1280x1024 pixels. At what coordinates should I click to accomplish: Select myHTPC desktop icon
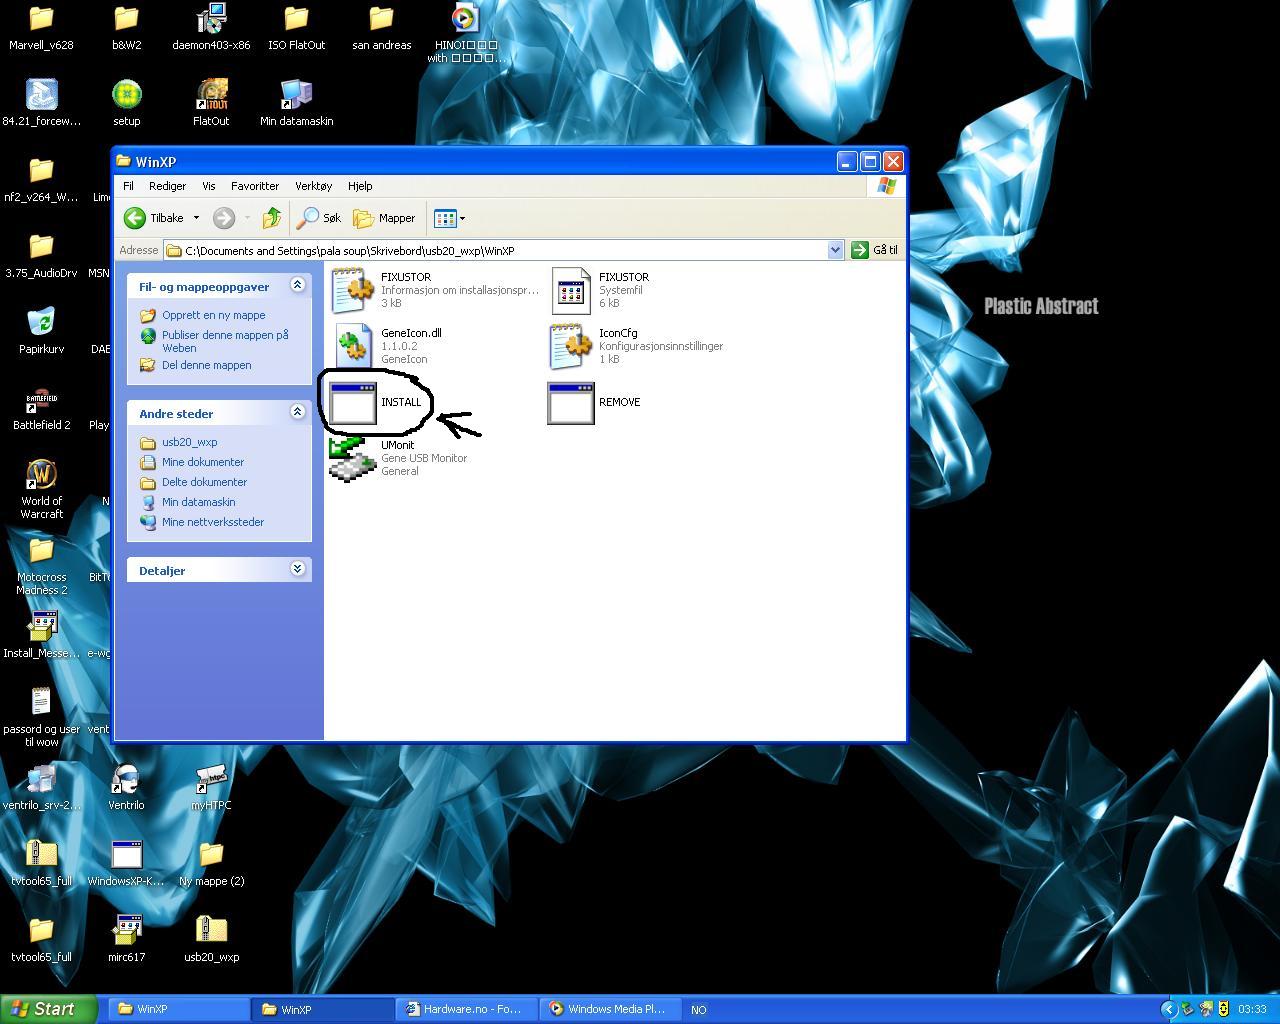coord(211,787)
